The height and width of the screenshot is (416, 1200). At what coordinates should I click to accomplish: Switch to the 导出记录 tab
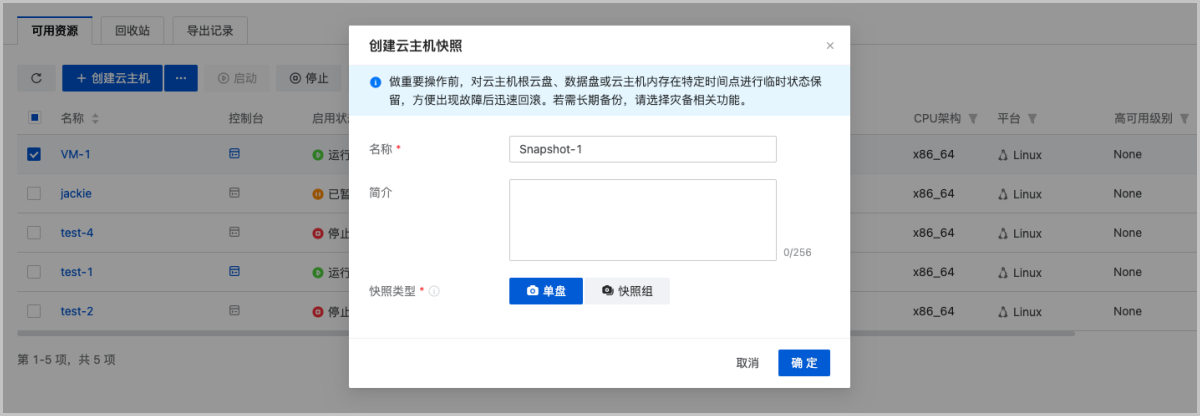point(210,31)
